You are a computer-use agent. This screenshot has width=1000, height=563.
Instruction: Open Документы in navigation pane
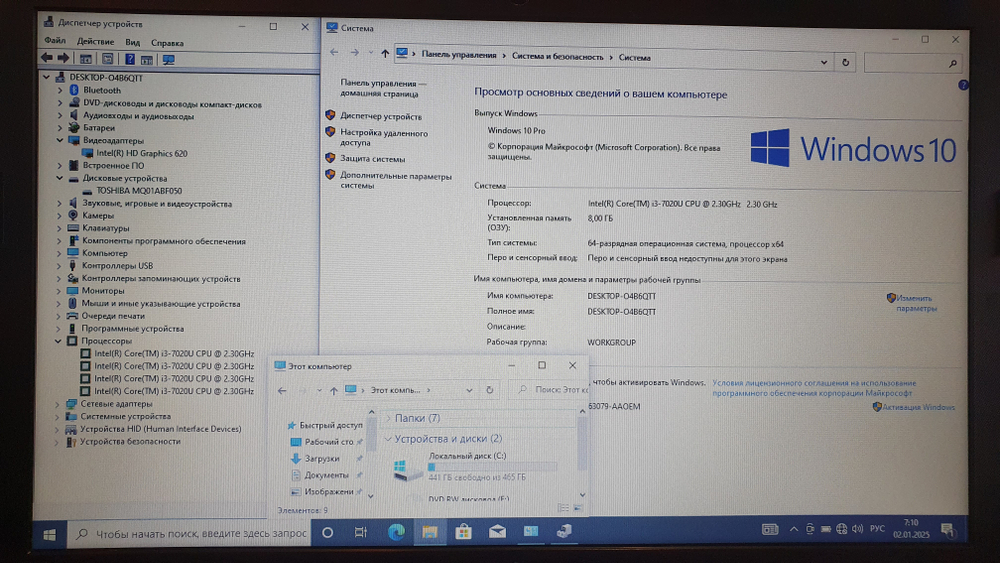pos(326,475)
